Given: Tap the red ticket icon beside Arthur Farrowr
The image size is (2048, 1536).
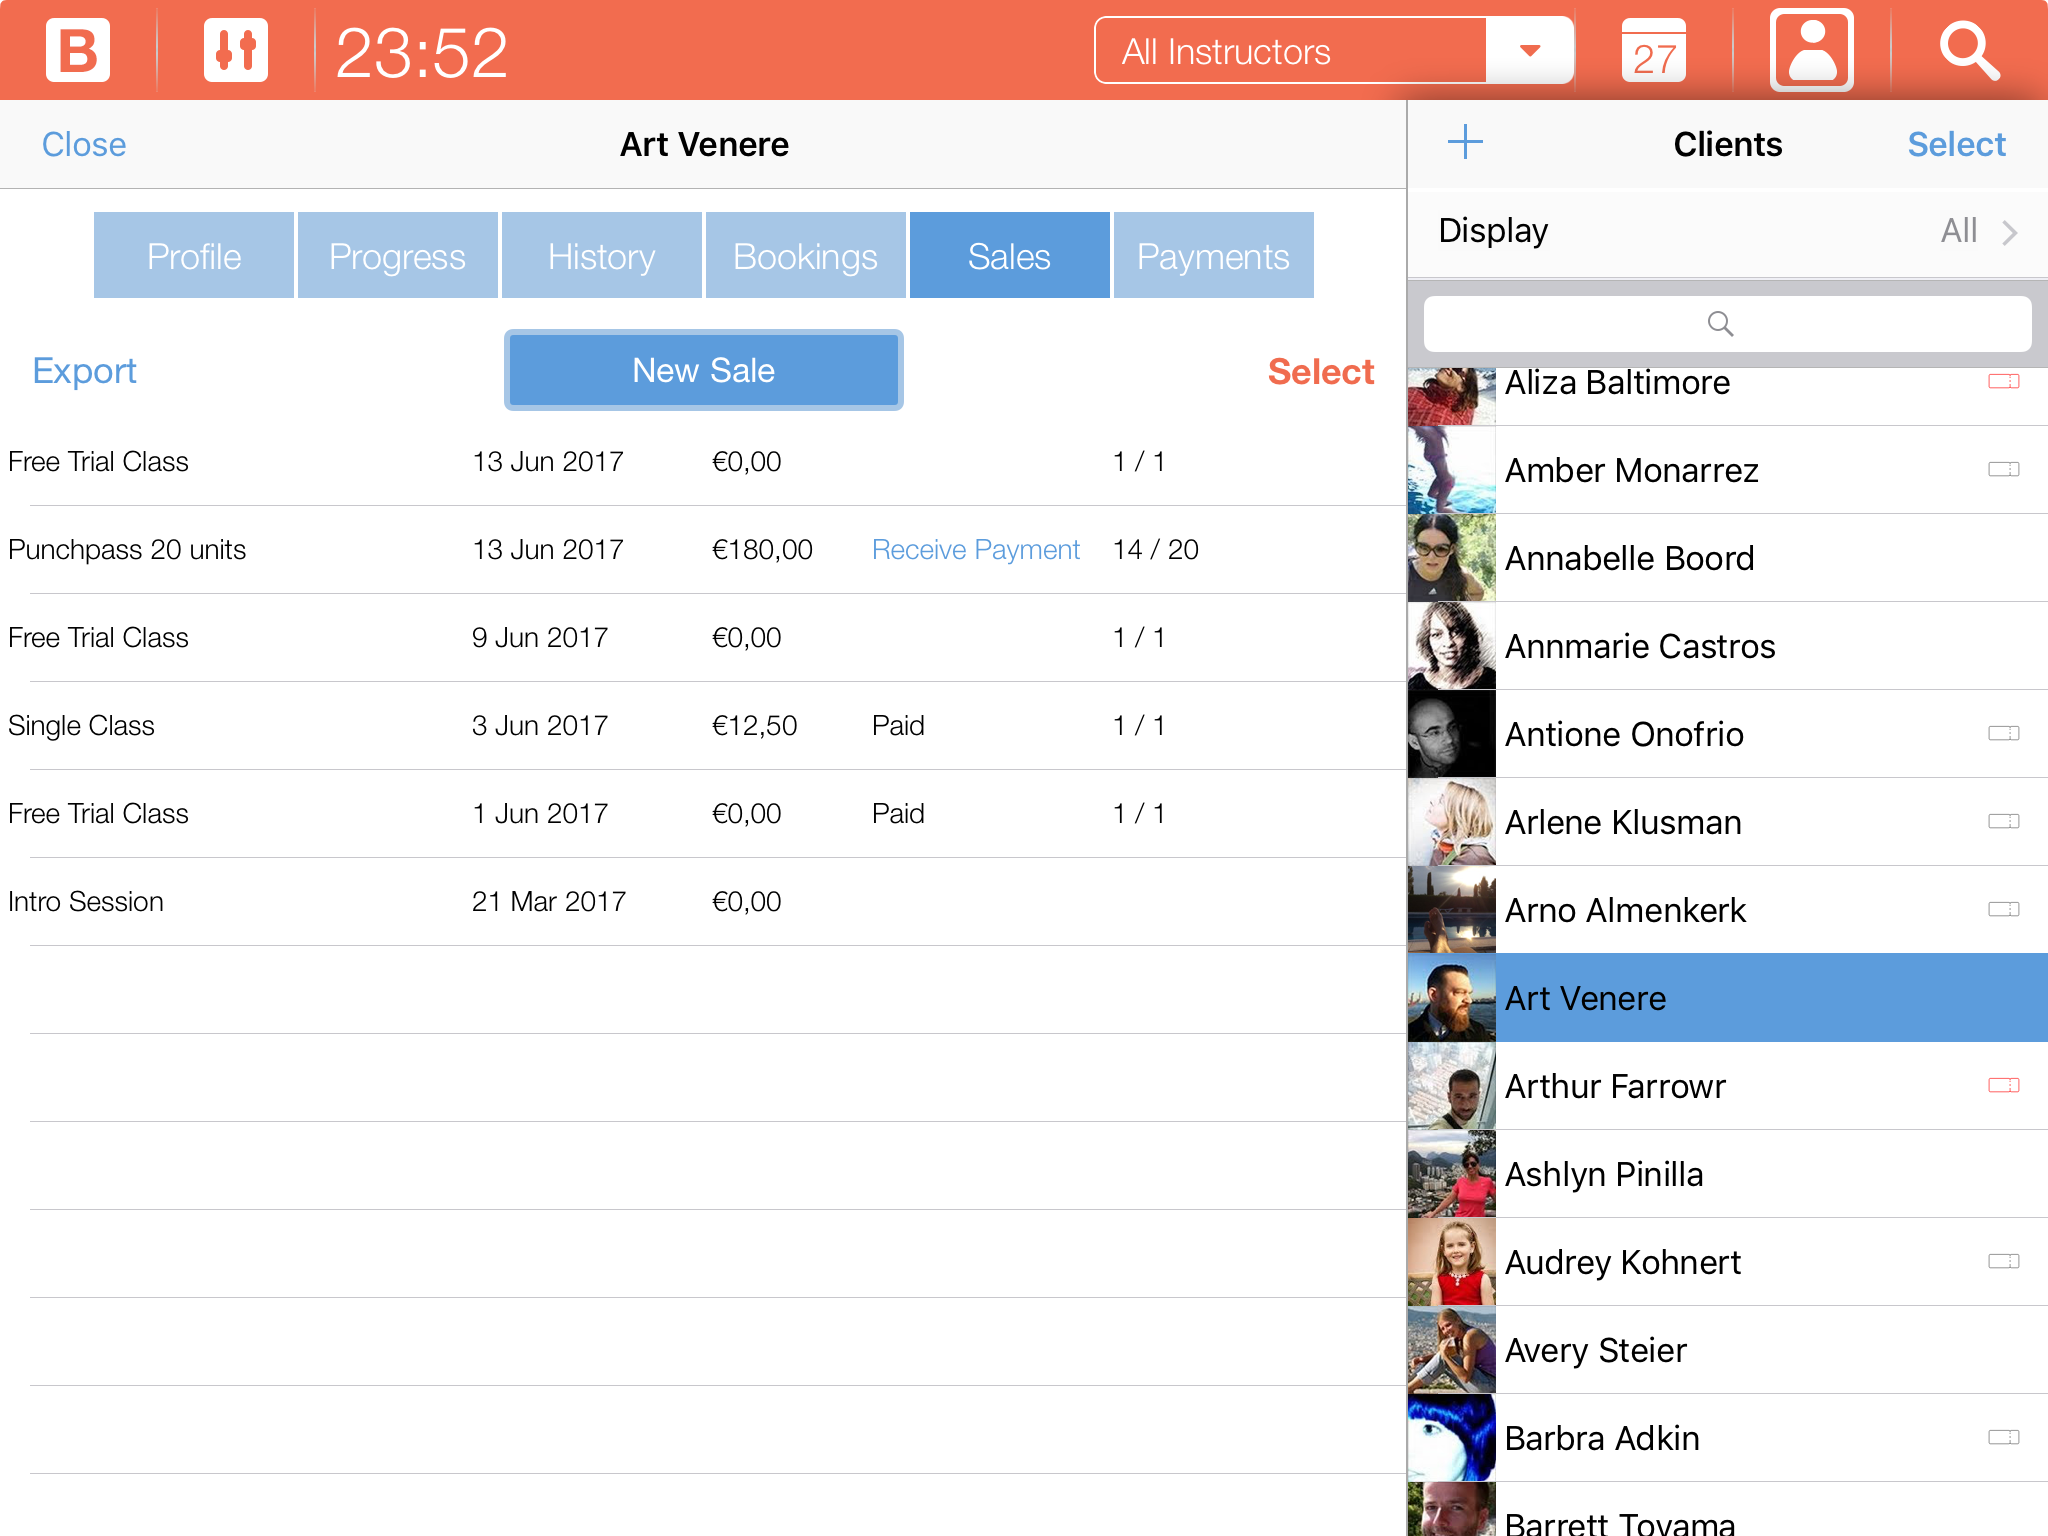Looking at the screenshot, I should coord(2003,1085).
